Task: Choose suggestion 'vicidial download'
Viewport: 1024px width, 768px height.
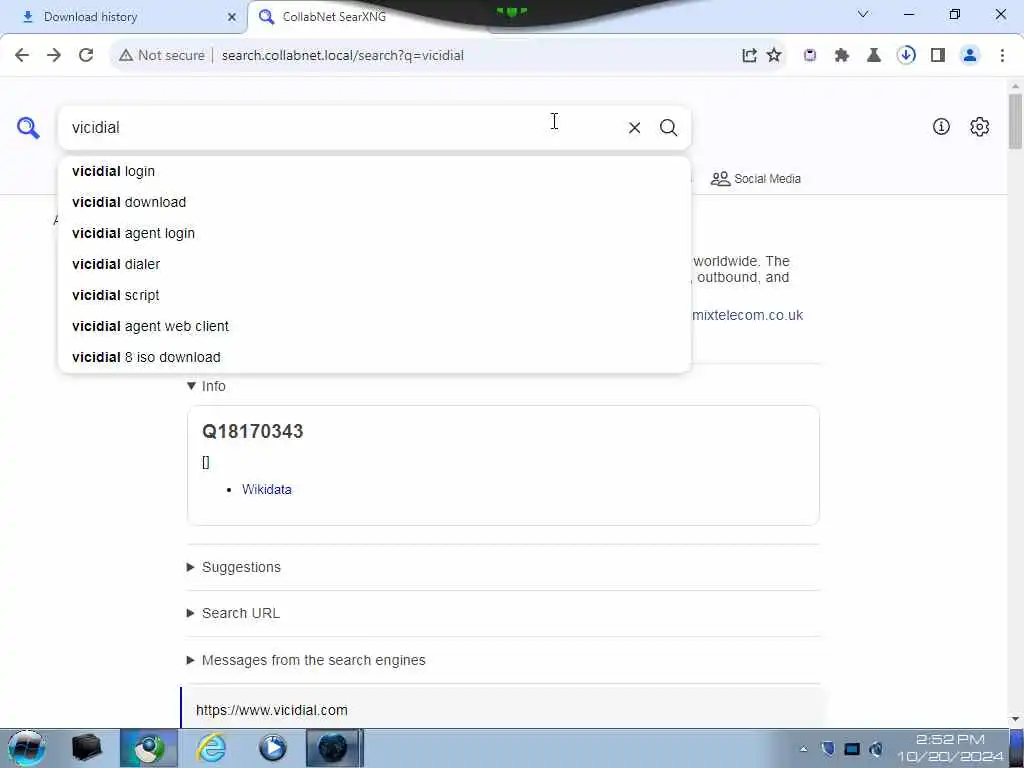Action: (374, 202)
